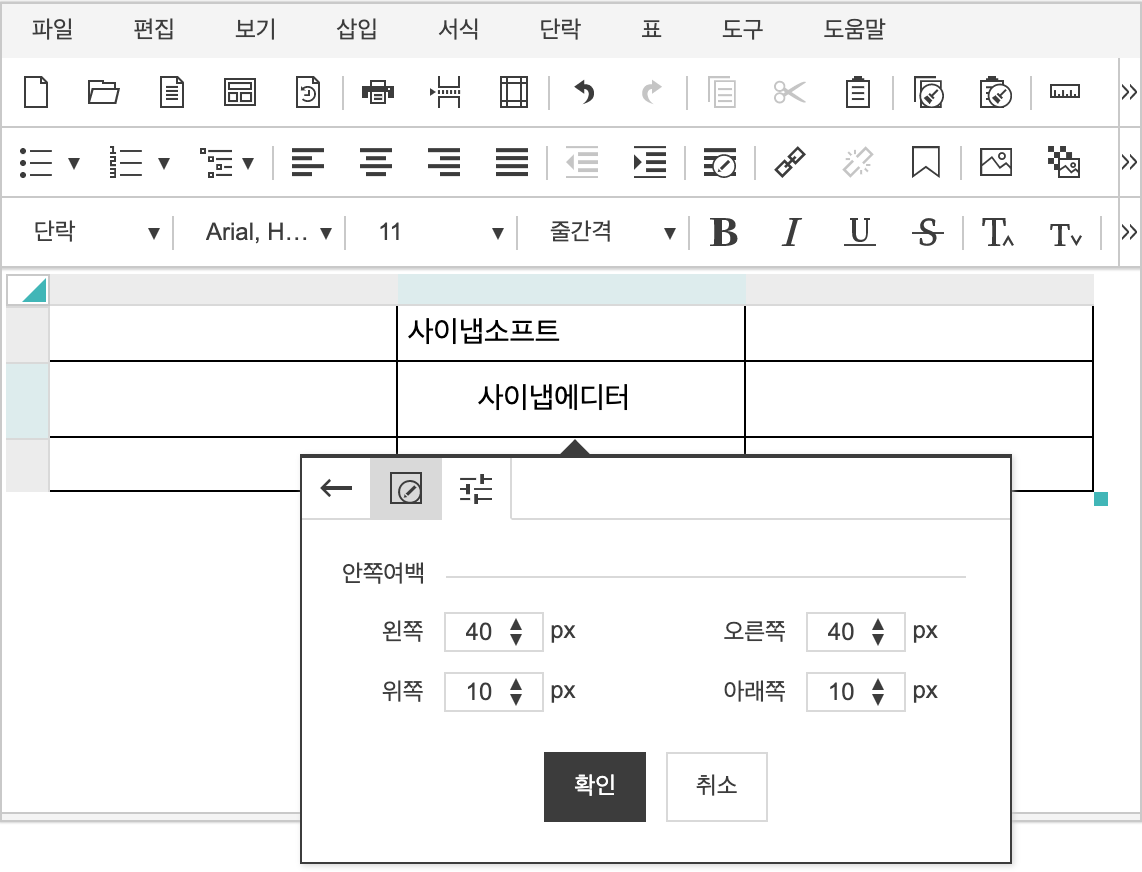
Task: Click the Bookmark icon
Action: click(926, 162)
